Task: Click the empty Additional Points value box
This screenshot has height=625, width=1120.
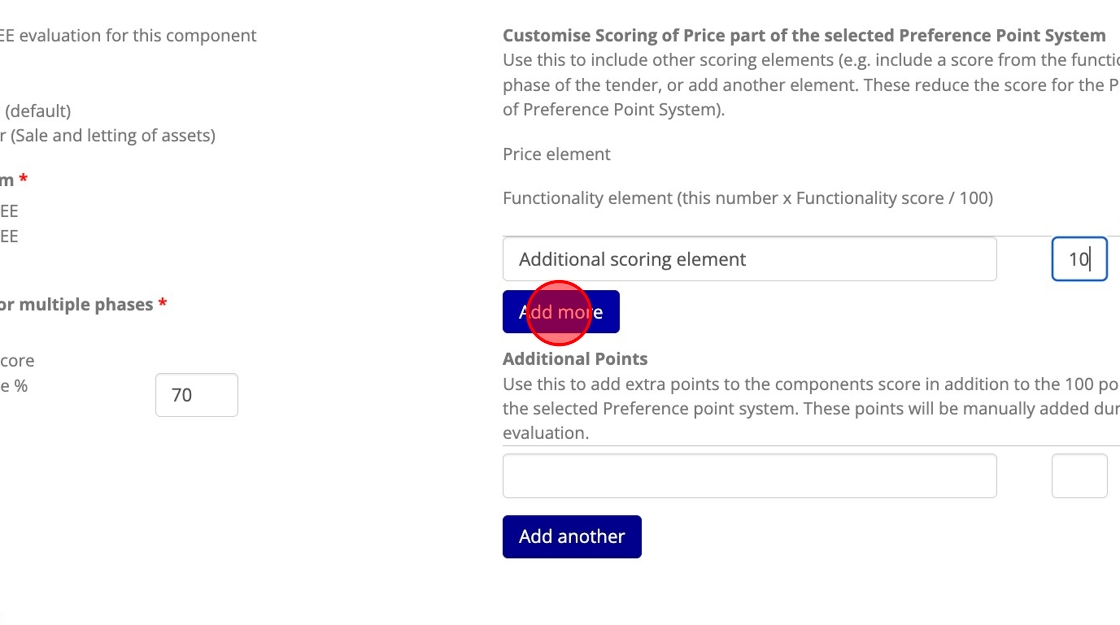Action: pyautogui.click(x=1079, y=476)
